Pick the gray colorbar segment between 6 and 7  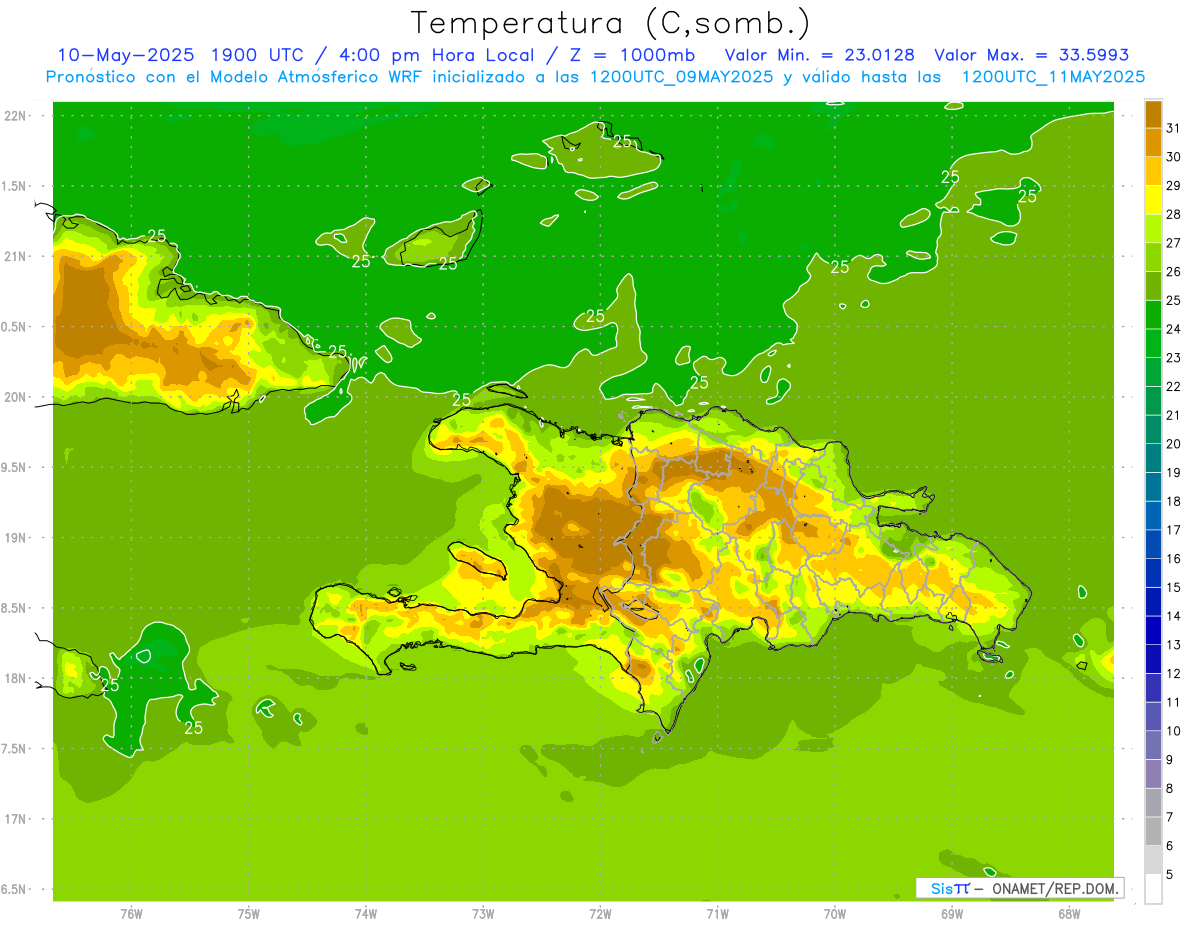1153,831
